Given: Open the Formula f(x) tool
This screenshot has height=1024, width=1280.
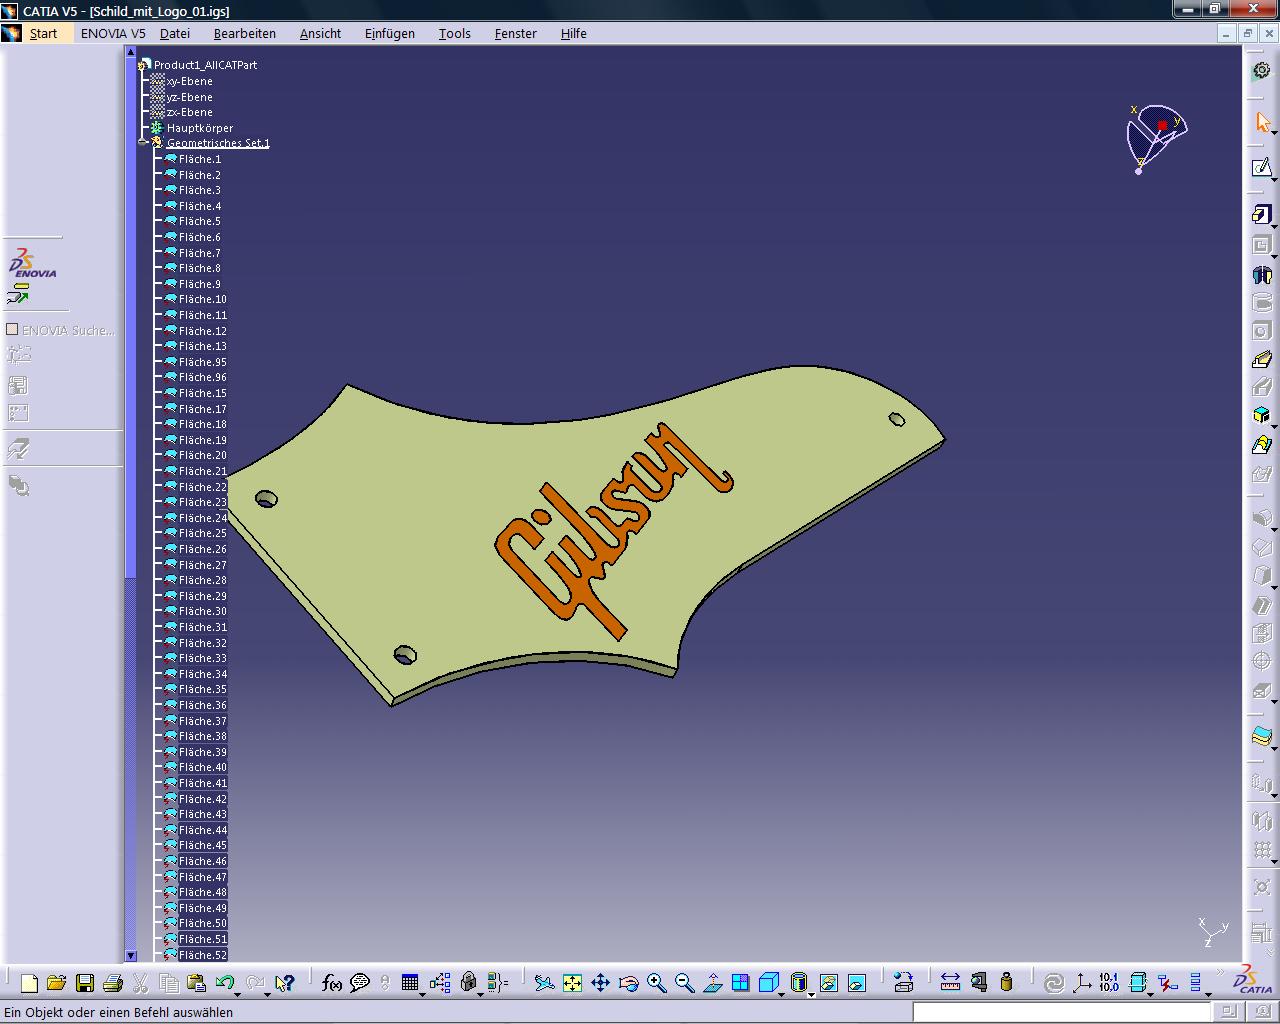Looking at the screenshot, I should tap(332, 983).
